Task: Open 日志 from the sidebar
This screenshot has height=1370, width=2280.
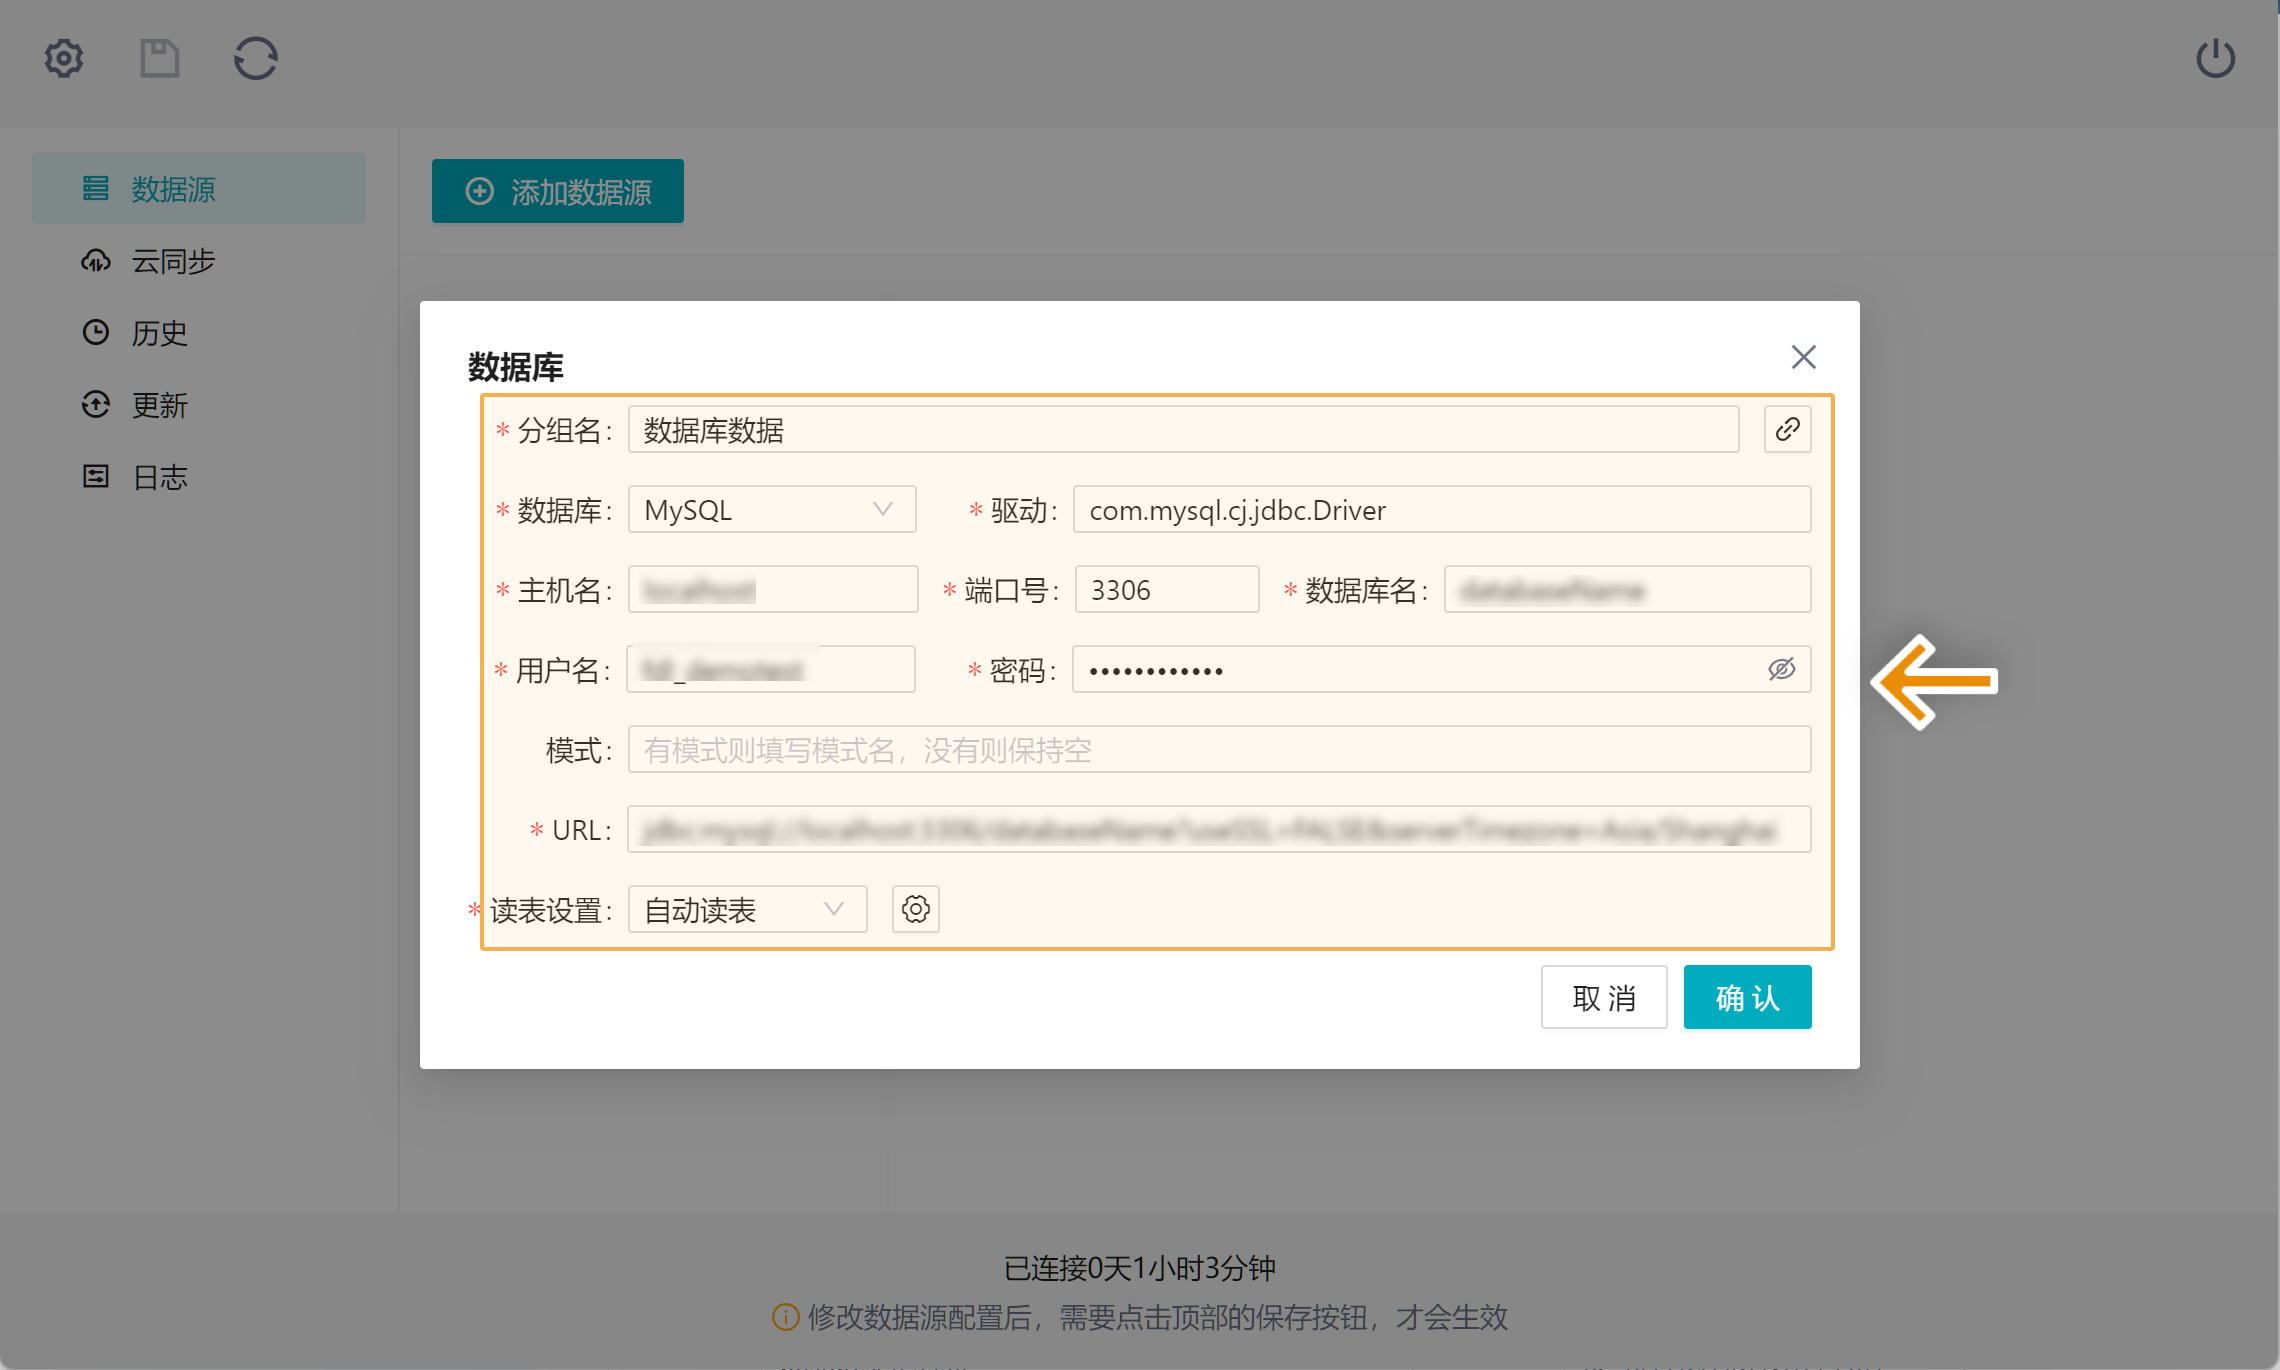Action: [x=160, y=476]
